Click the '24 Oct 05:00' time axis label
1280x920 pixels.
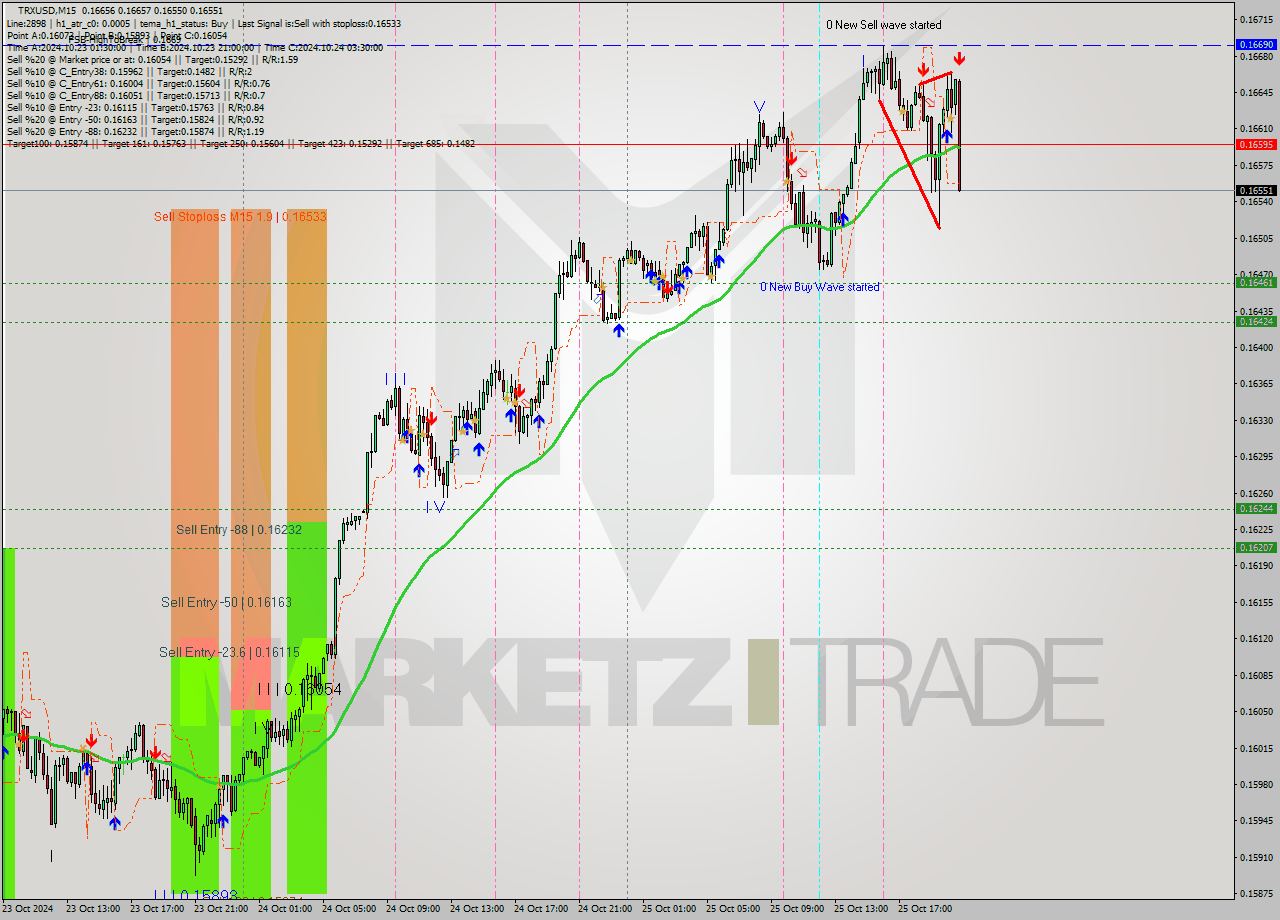pyautogui.click(x=349, y=909)
